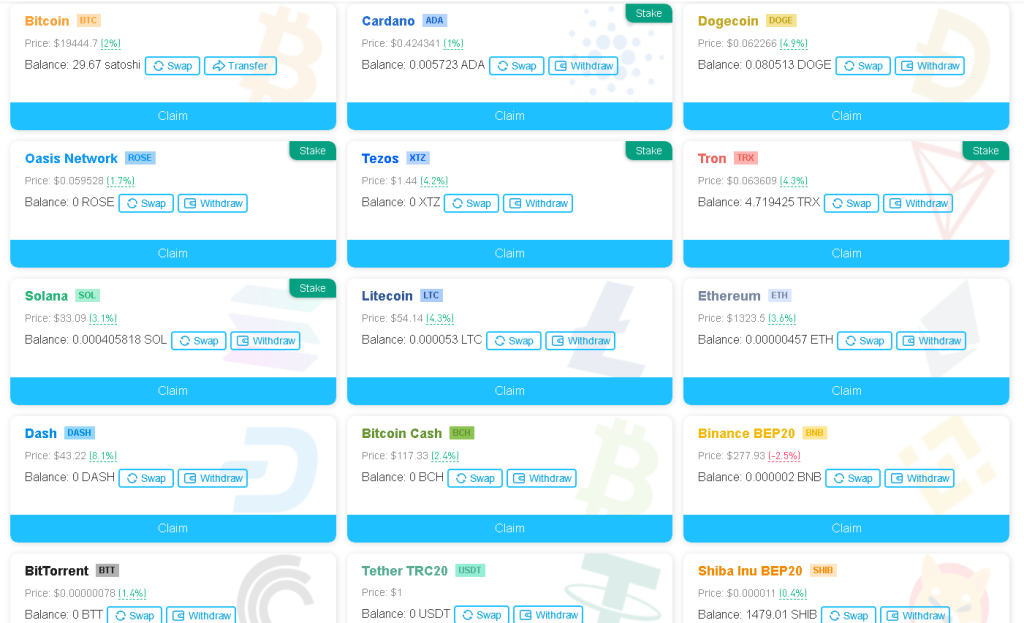The height and width of the screenshot is (623, 1024).
Task: Swap Binance BEP20 BNB balance
Action: tap(853, 478)
